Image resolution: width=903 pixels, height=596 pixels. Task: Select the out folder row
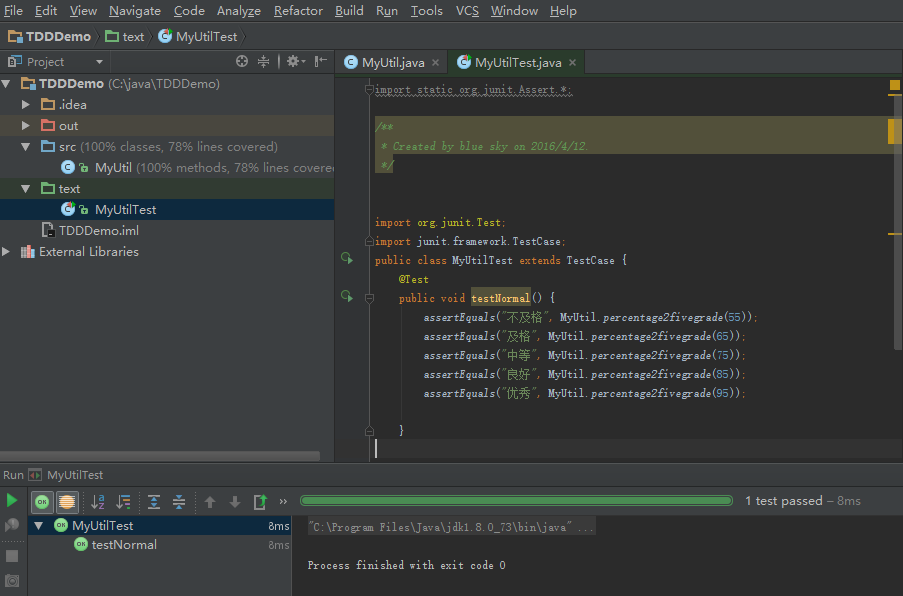pos(167,126)
